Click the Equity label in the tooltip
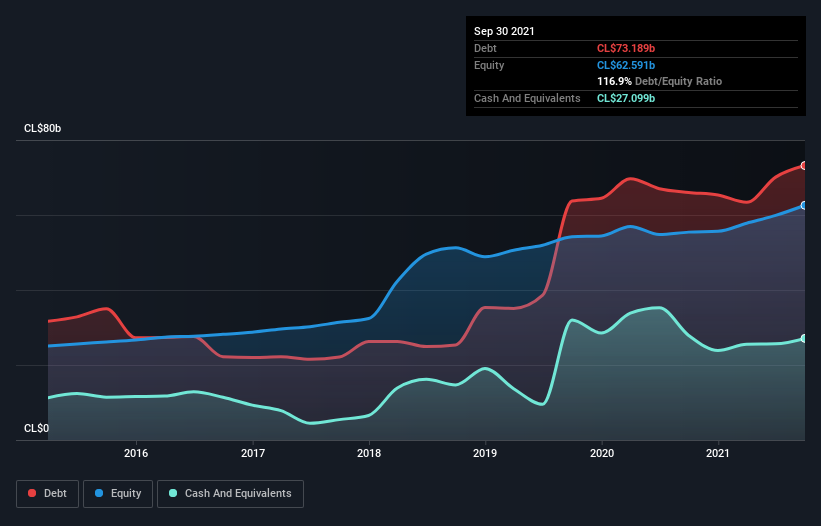Image resolution: width=821 pixels, height=526 pixels. 489,65
